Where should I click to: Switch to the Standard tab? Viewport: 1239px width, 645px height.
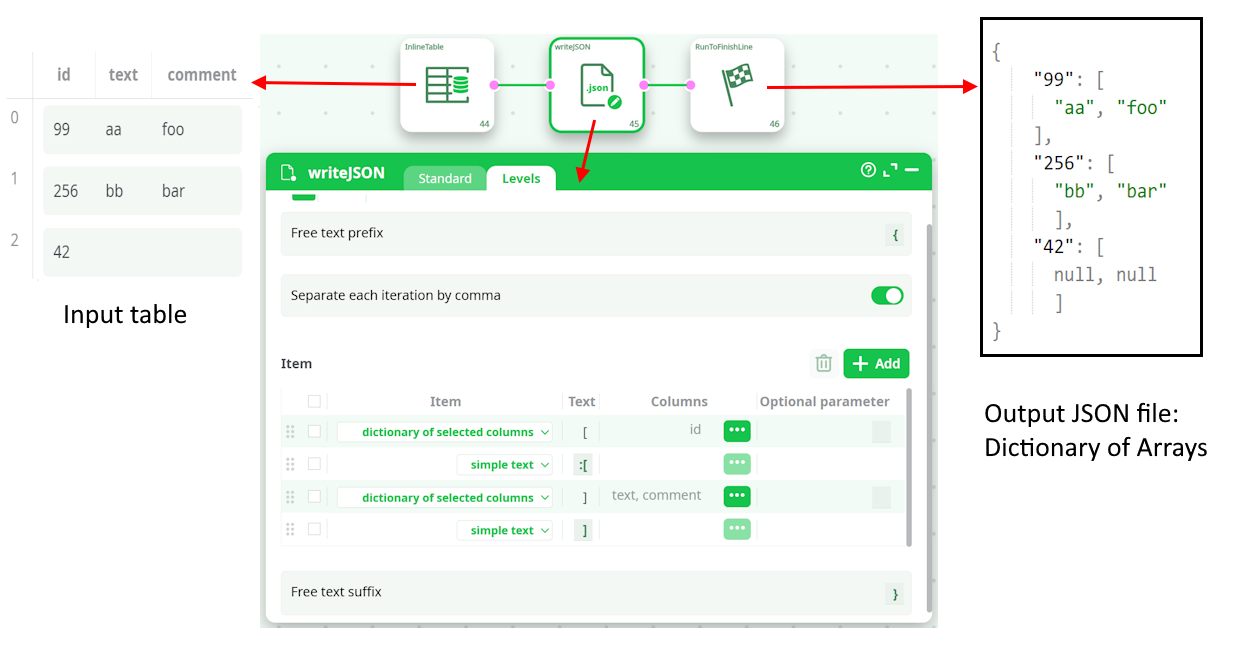pyautogui.click(x=444, y=178)
